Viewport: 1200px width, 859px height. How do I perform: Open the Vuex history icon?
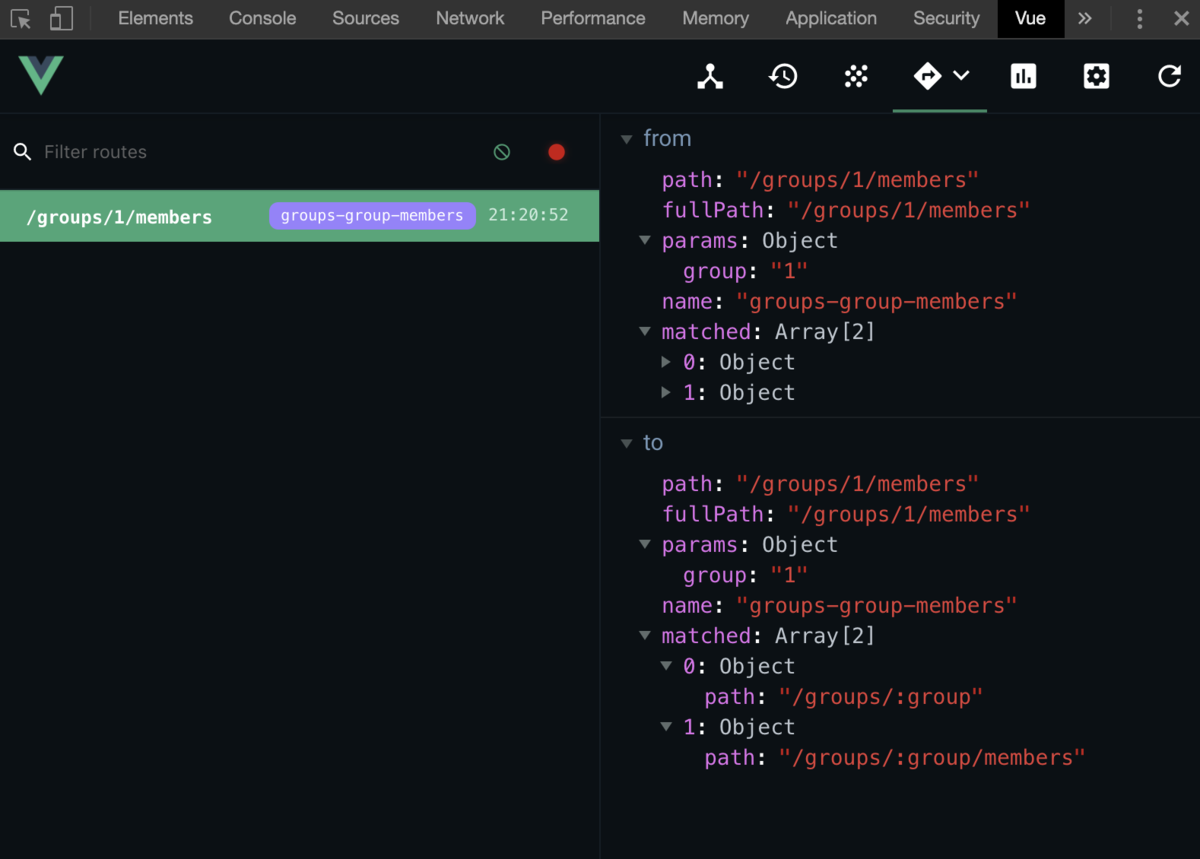783,76
